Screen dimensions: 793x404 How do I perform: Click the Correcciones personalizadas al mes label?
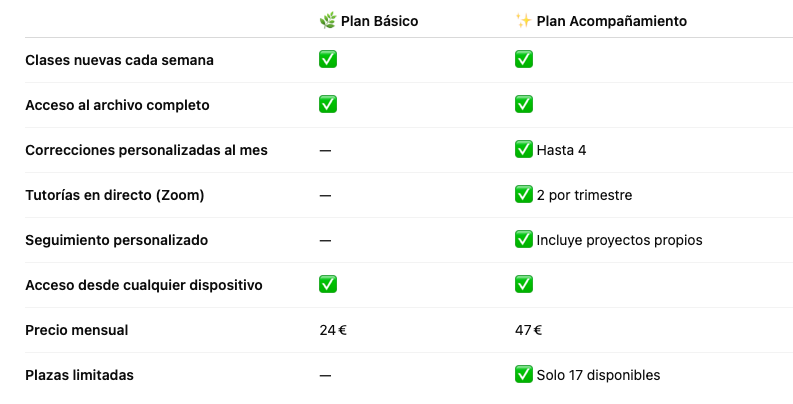point(146,150)
